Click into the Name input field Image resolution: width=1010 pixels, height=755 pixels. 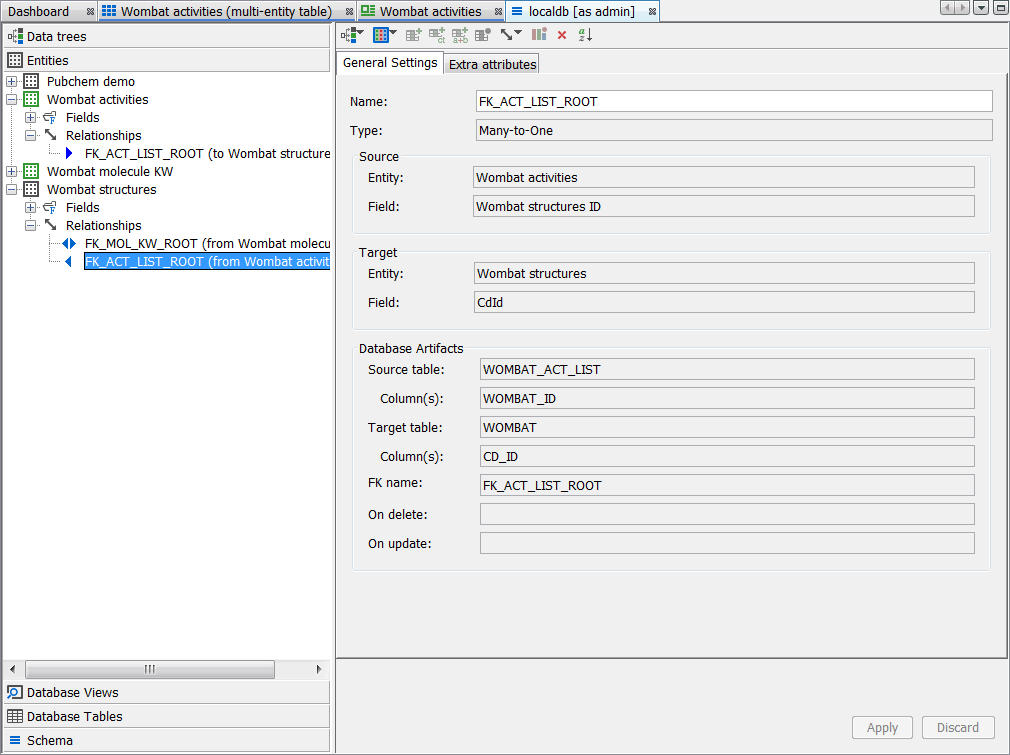(734, 101)
